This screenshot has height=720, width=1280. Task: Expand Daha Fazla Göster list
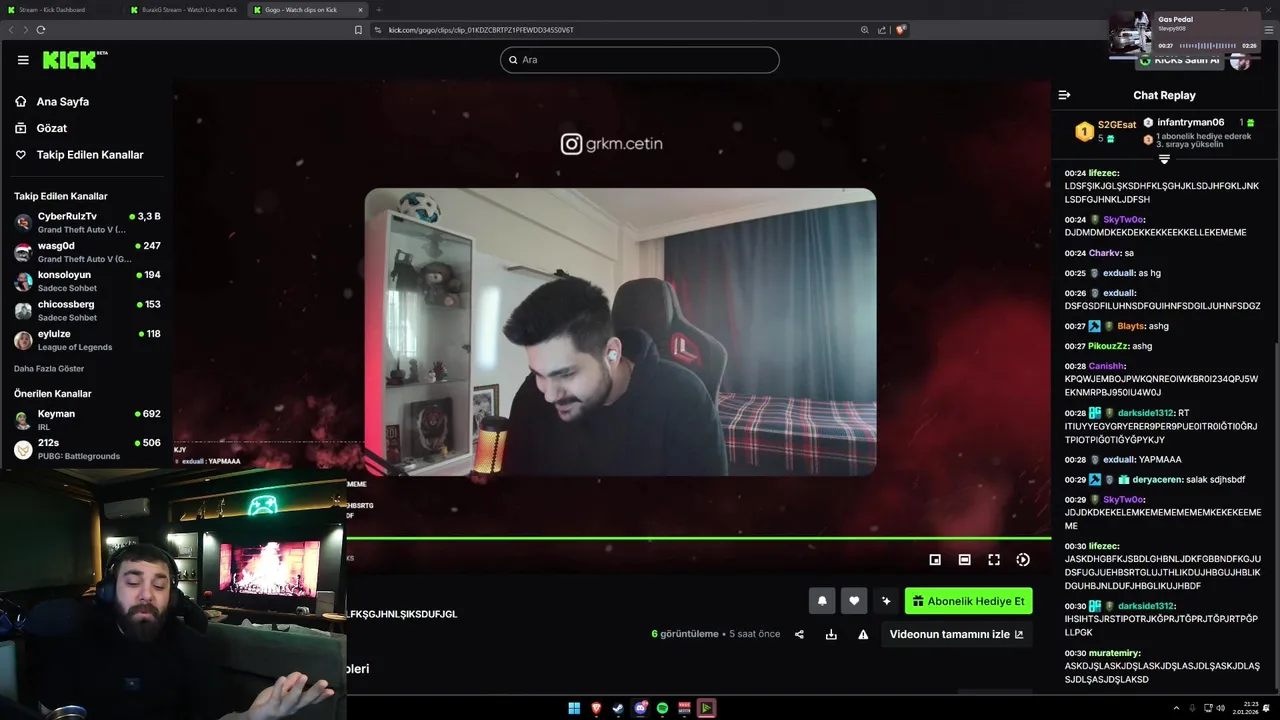point(49,369)
